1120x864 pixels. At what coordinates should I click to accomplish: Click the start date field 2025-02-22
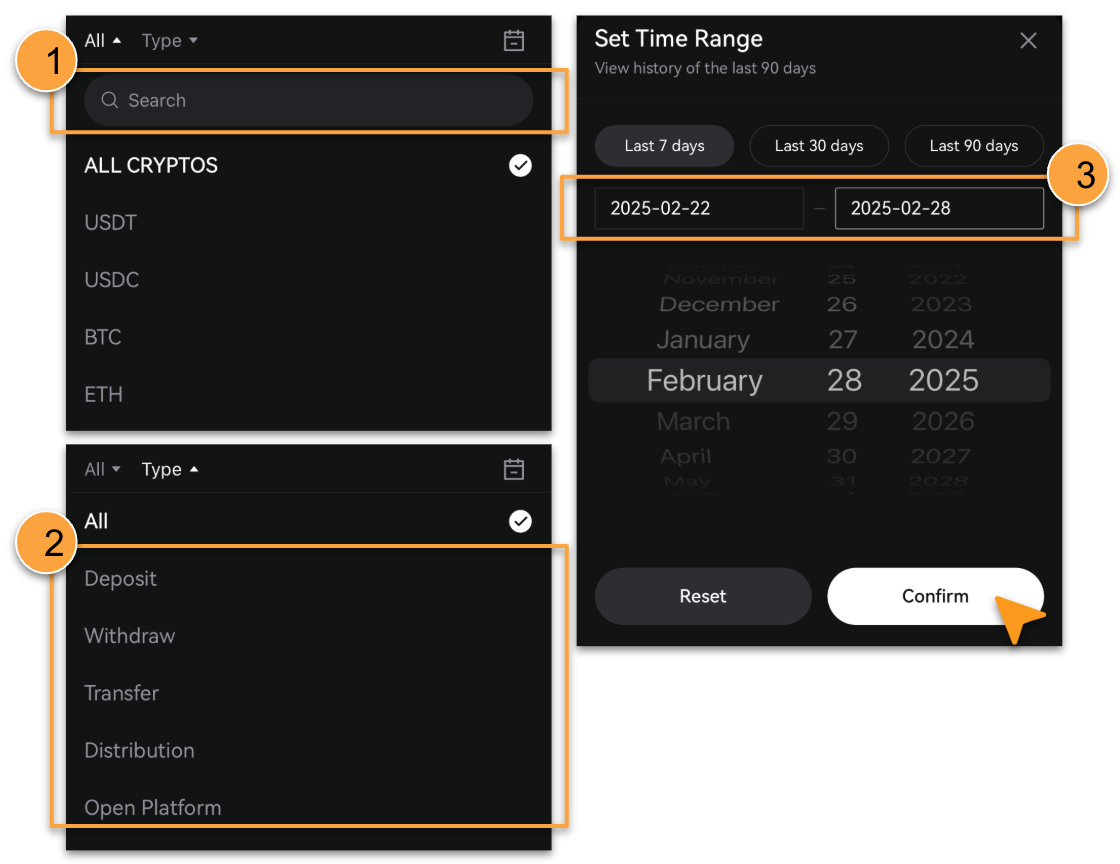coord(699,209)
